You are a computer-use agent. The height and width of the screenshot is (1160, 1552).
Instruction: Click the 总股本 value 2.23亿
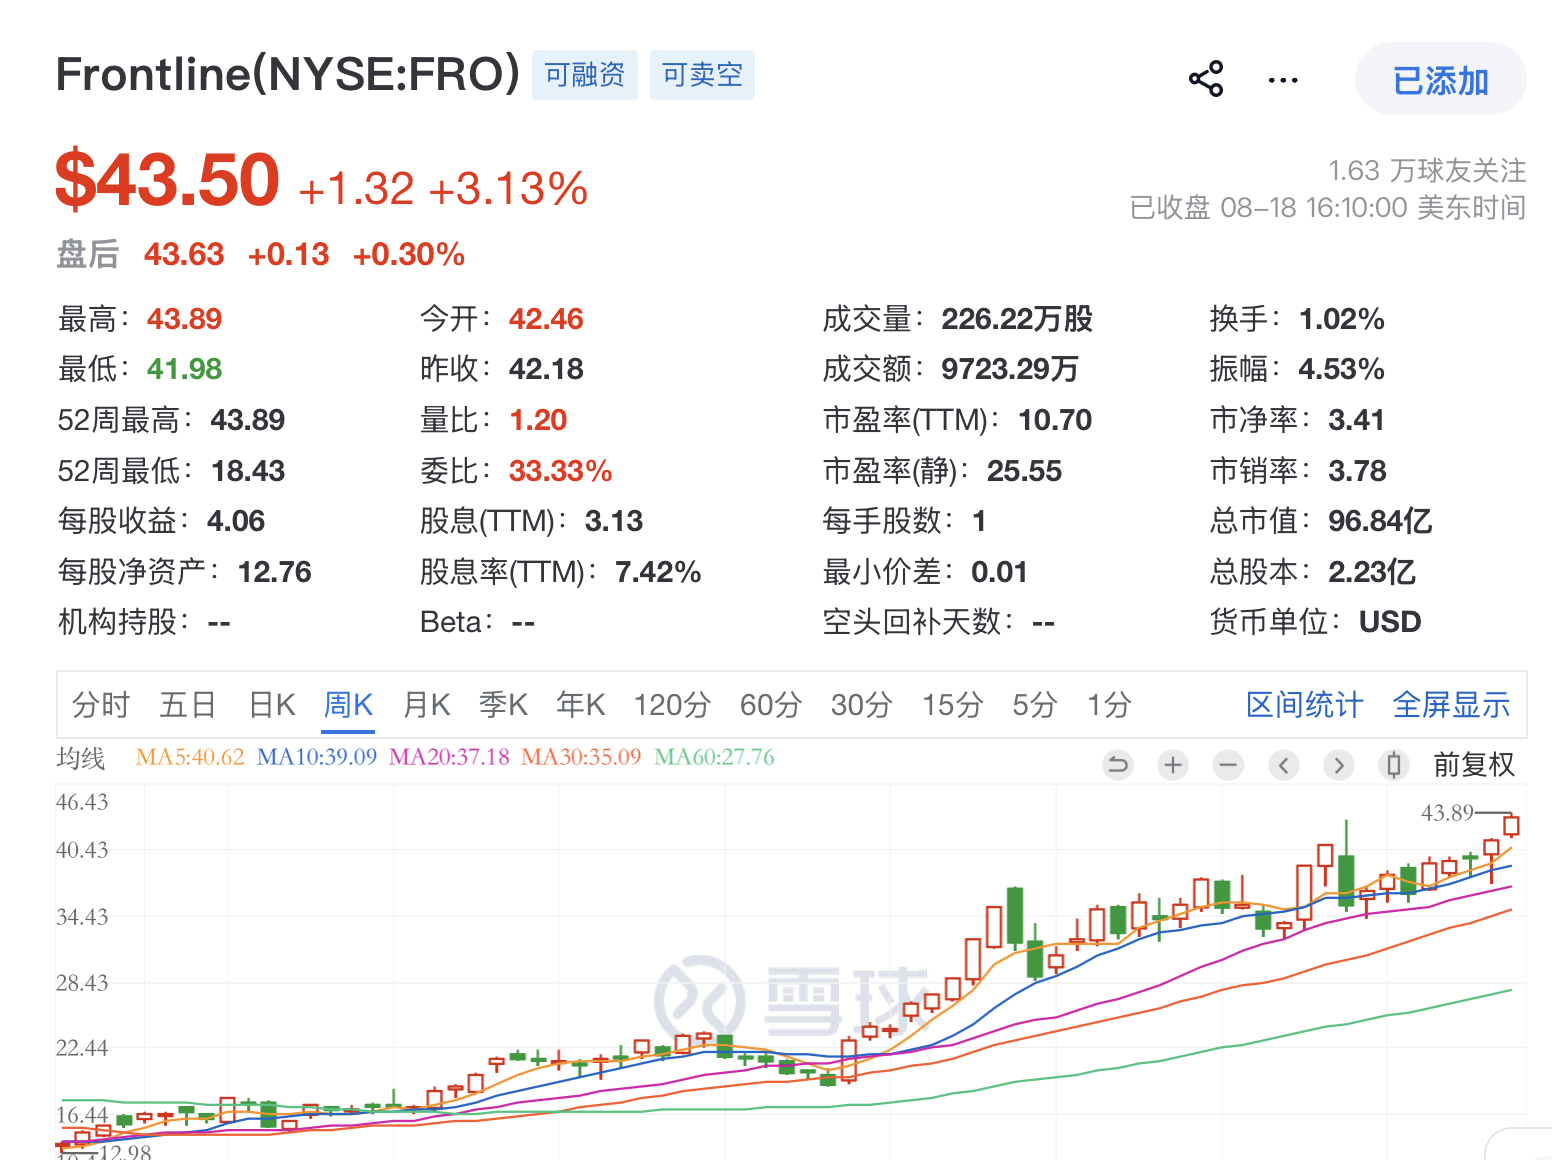tap(1372, 572)
